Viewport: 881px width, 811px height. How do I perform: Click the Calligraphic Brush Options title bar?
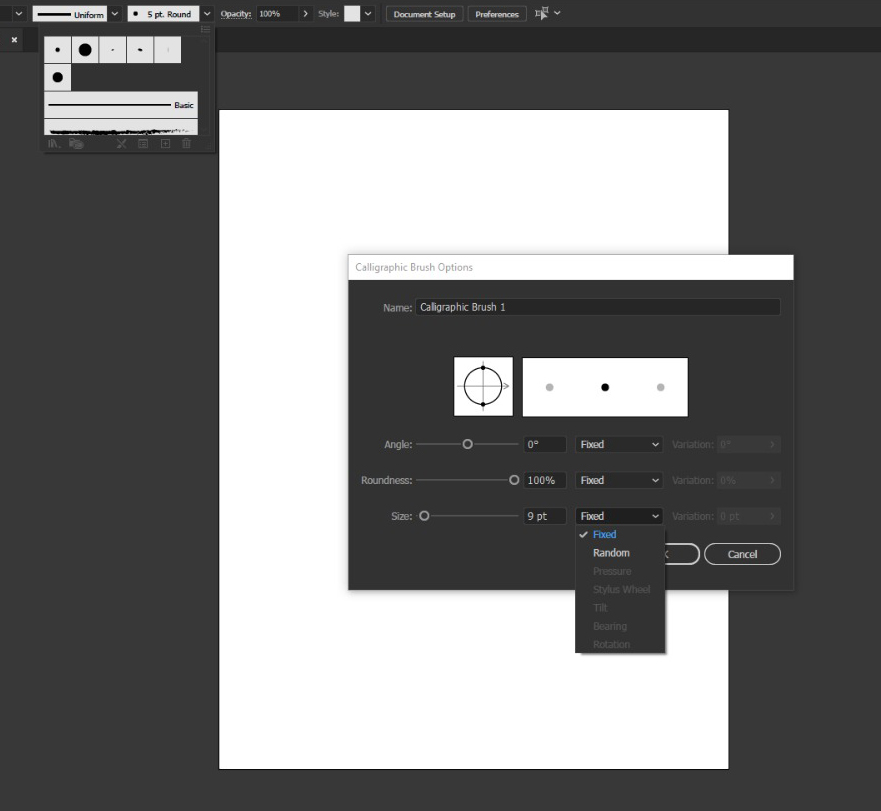(571, 268)
